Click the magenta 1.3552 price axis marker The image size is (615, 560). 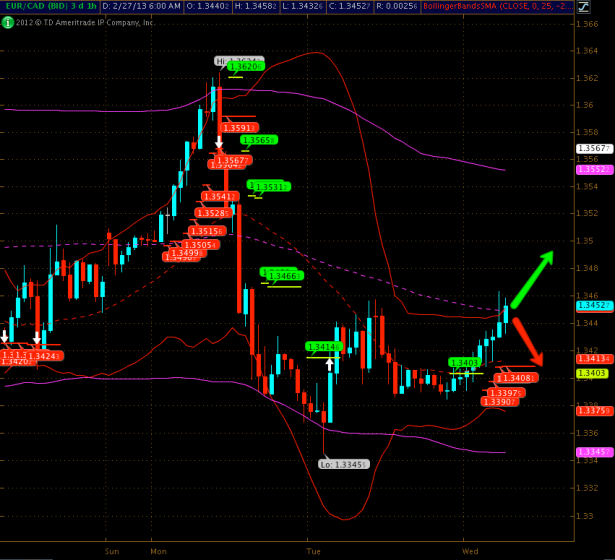[x=594, y=170]
